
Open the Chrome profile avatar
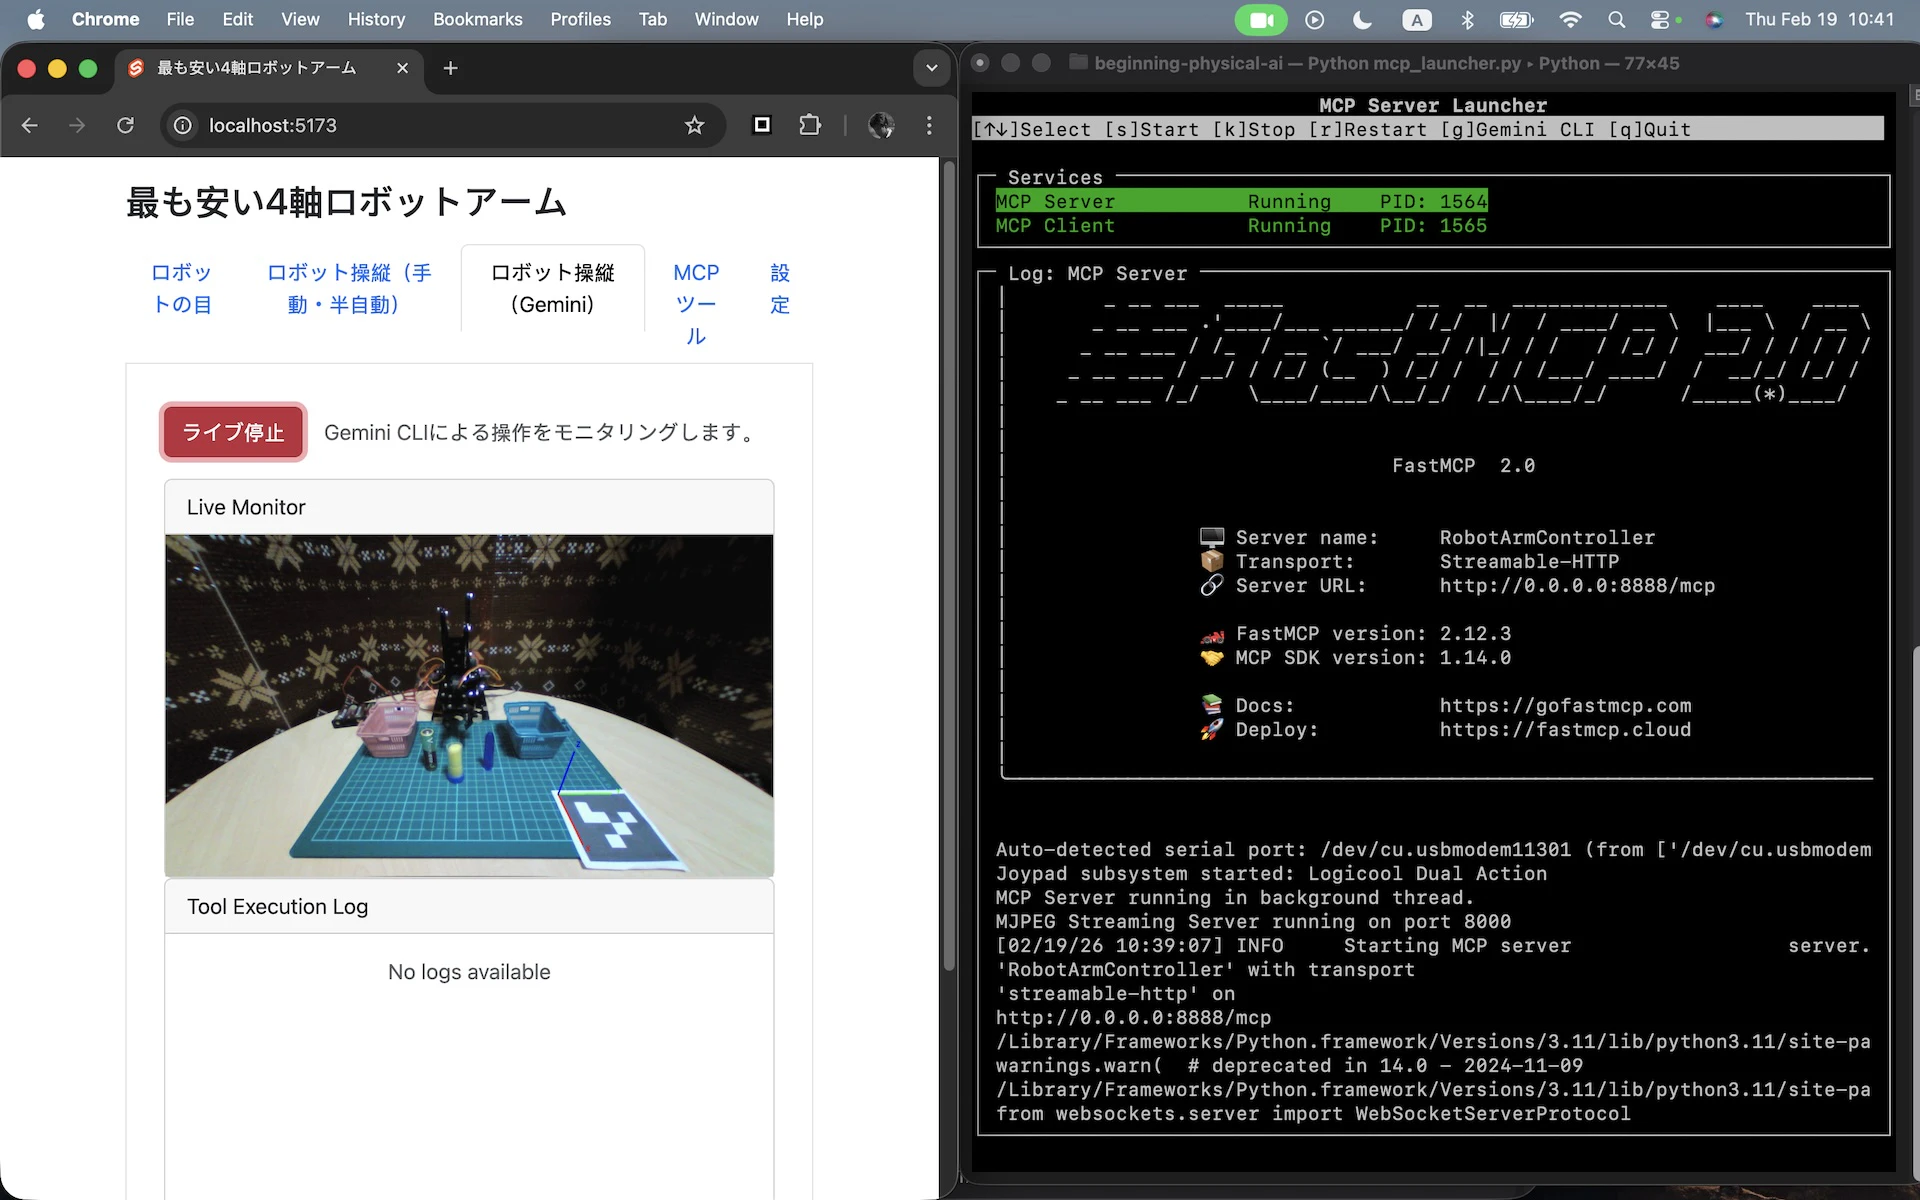(x=881, y=125)
